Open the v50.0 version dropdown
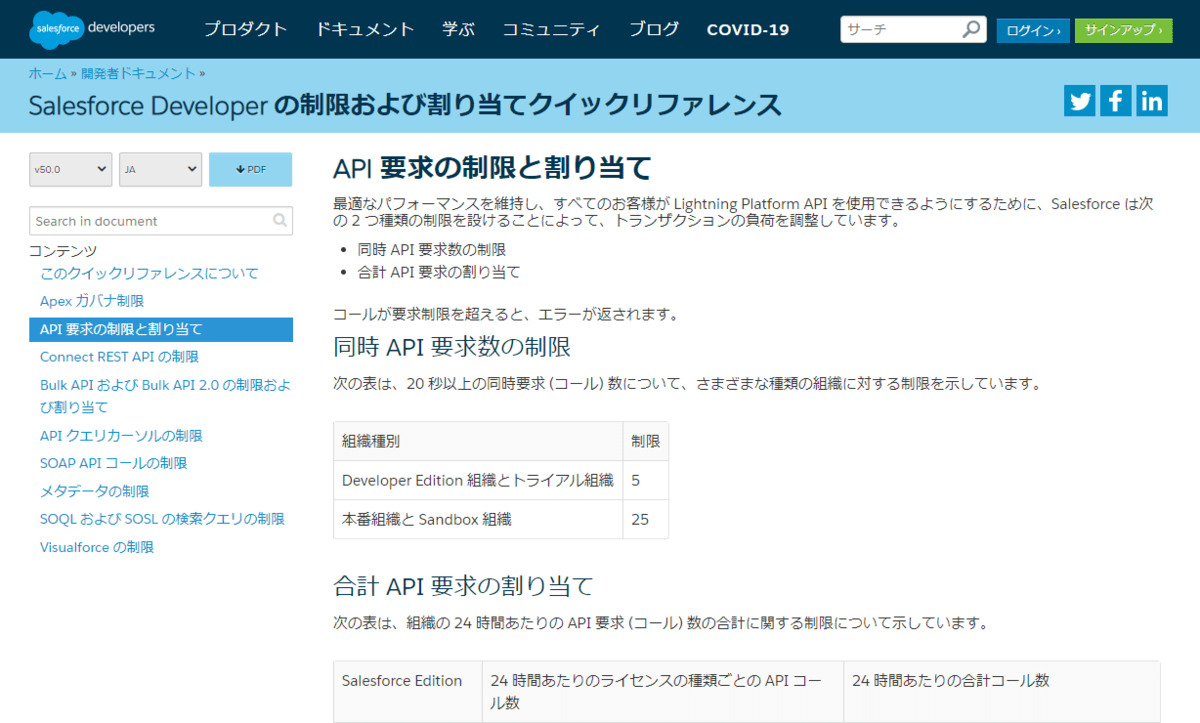The height and width of the screenshot is (723, 1200). point(70,169)
